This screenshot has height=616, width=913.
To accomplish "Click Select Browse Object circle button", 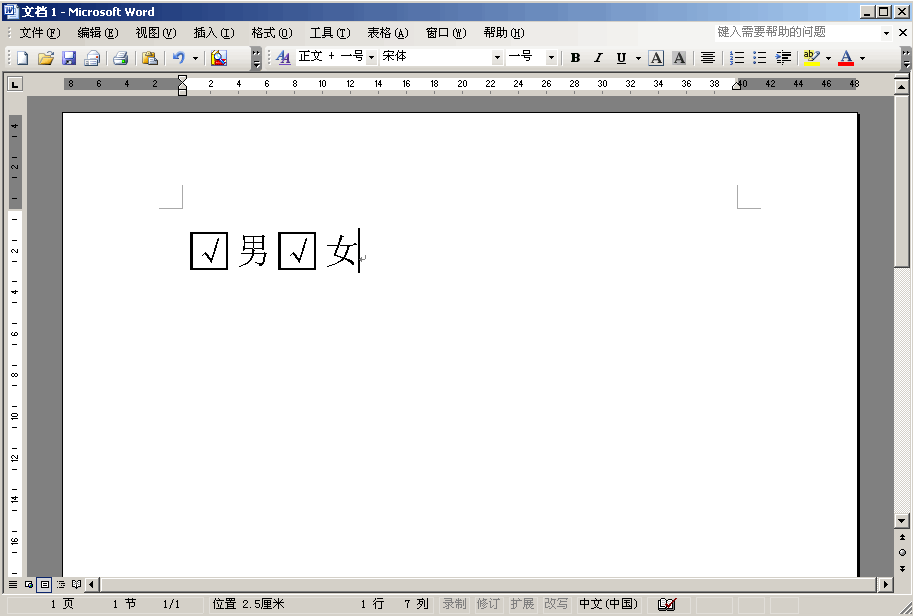I will click(902, 553).
